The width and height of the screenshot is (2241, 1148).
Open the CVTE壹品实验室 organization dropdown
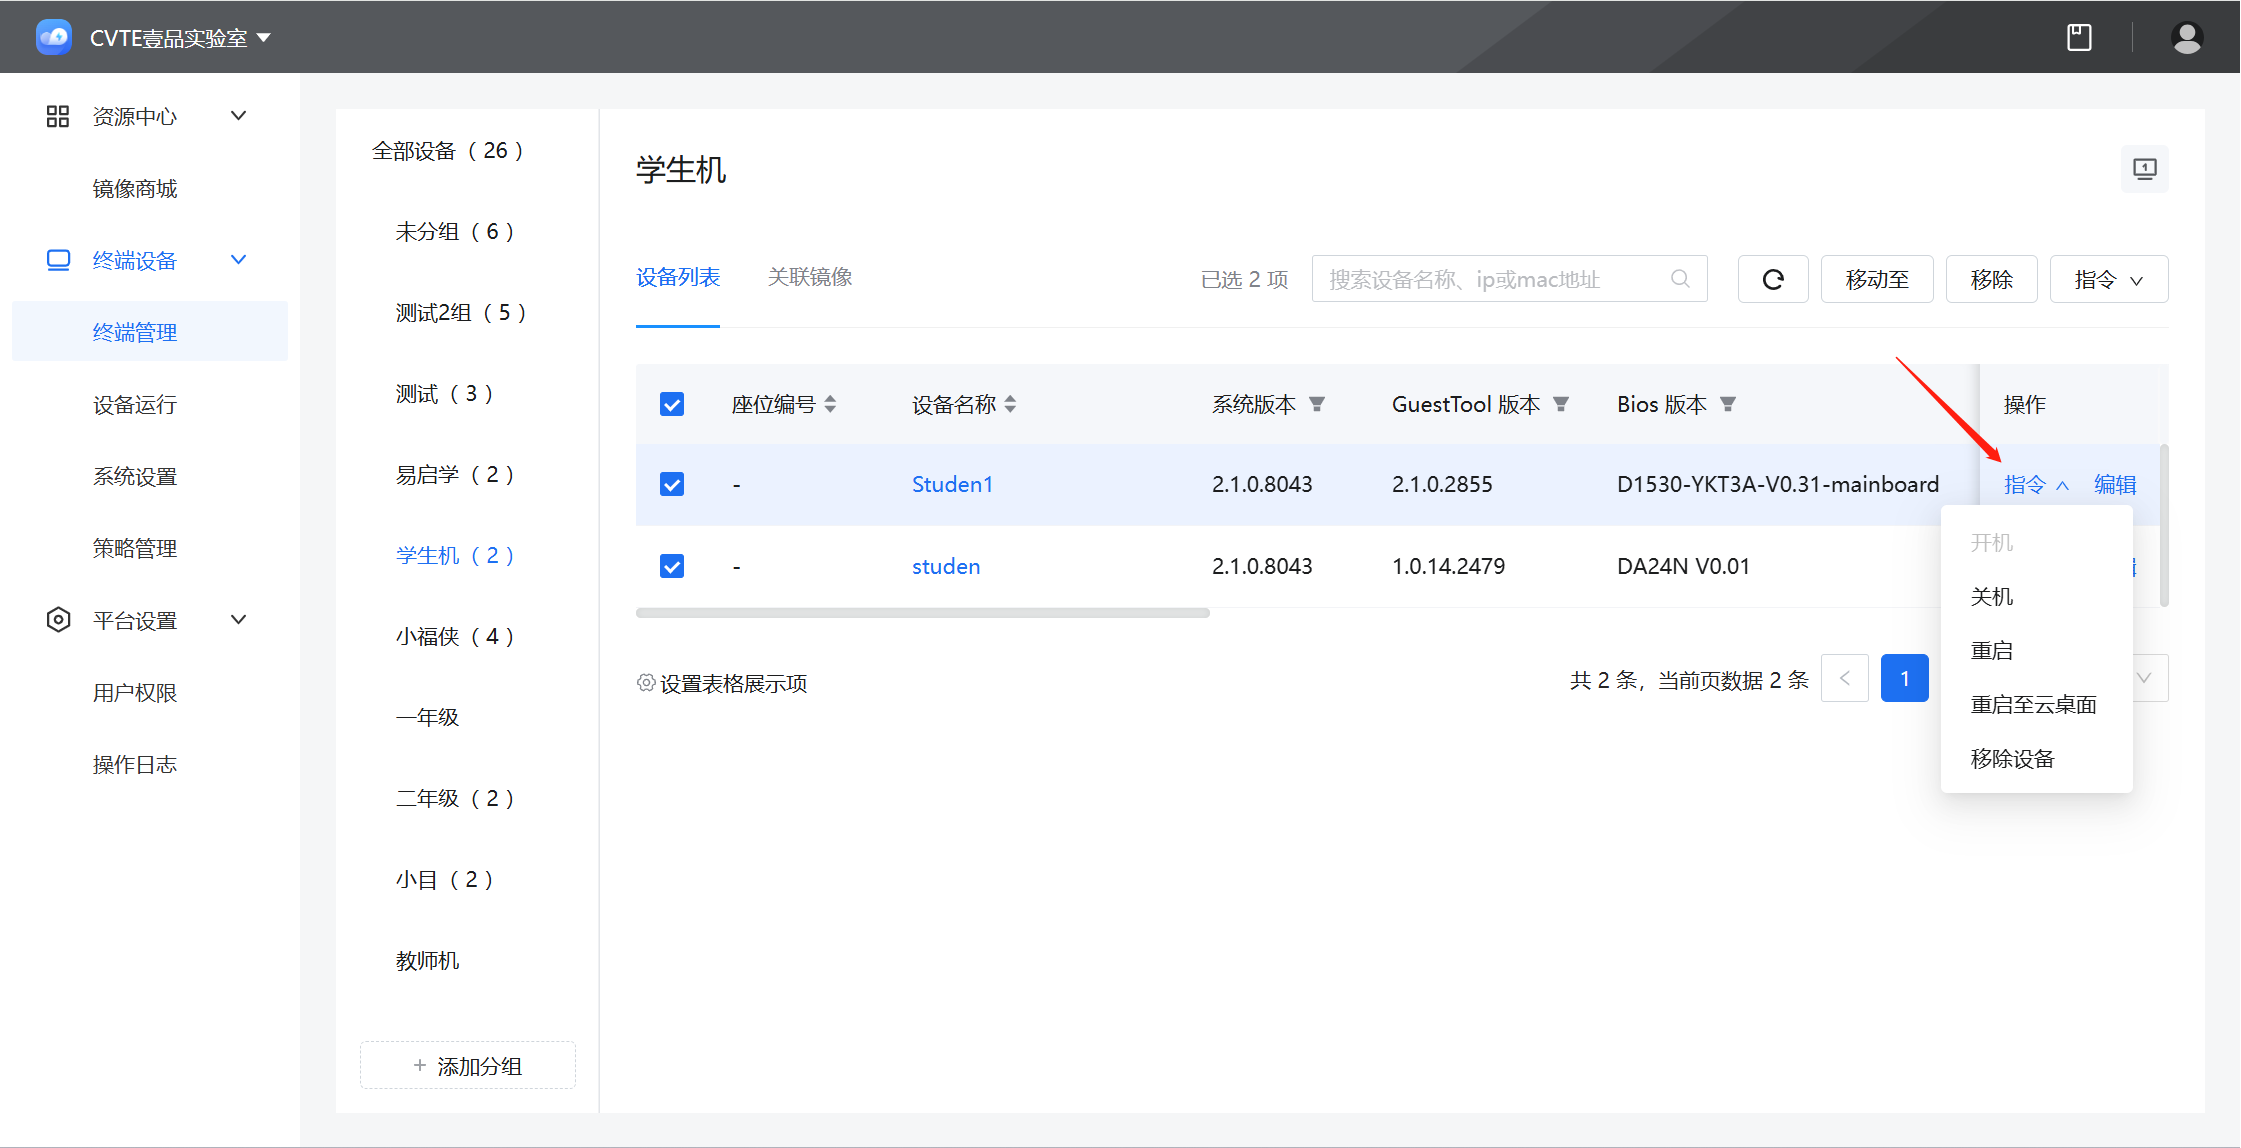pyautogui.click(x=180, y=38)
